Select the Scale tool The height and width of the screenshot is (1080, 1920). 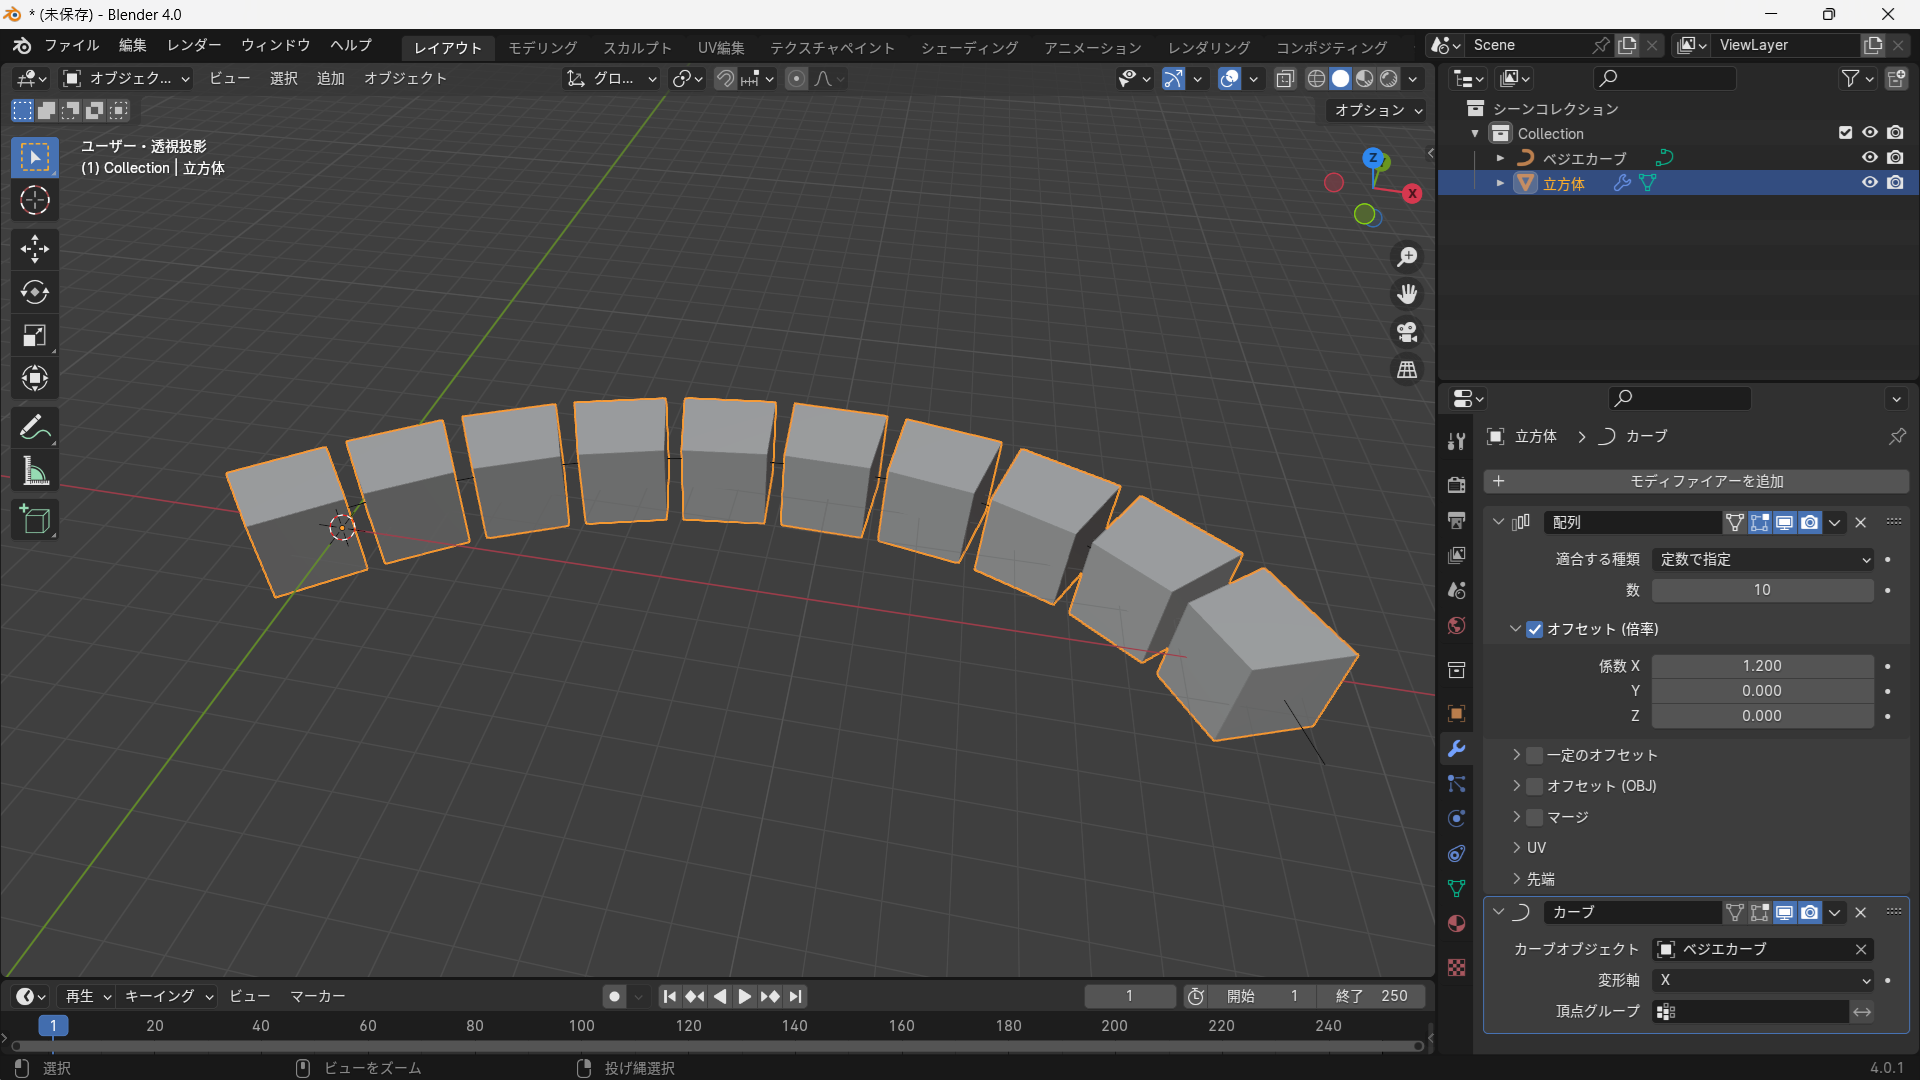(35, 336)
